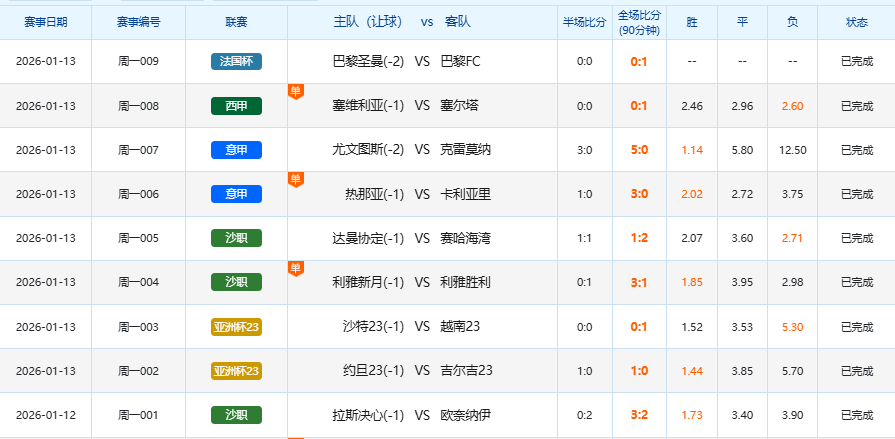Image resolution: width=895 pixels, height=439 pixels.
Task: Click the 5:0 full-time score
Action: pos(639,150)
